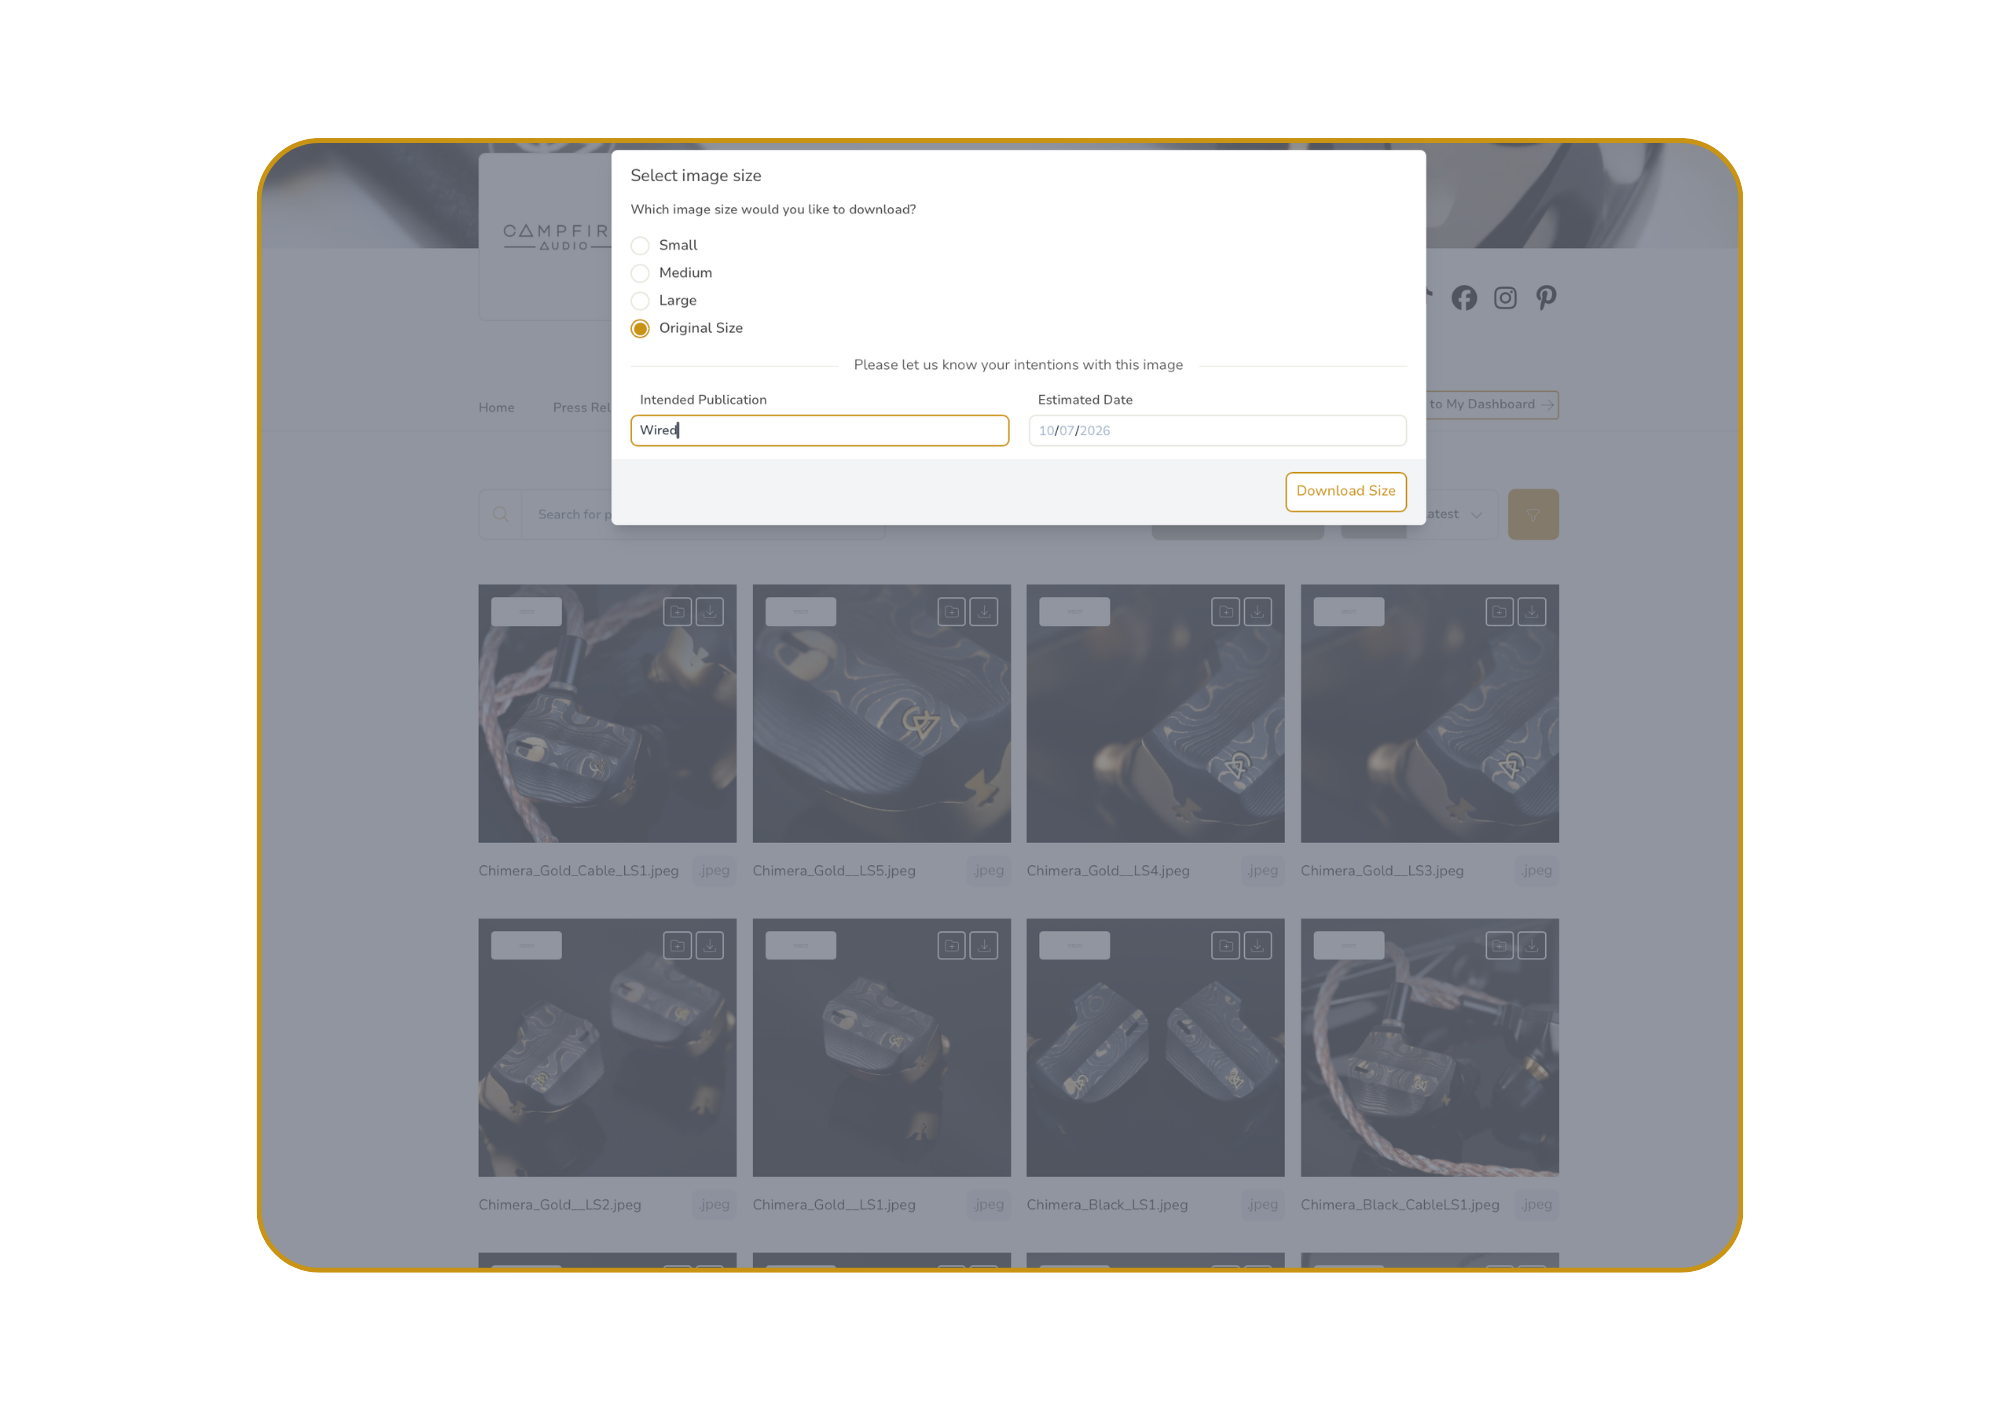Click the Chimera_Gold__LS4.jpeg file name
2000x1414 pixels.
coord(1108,871)
